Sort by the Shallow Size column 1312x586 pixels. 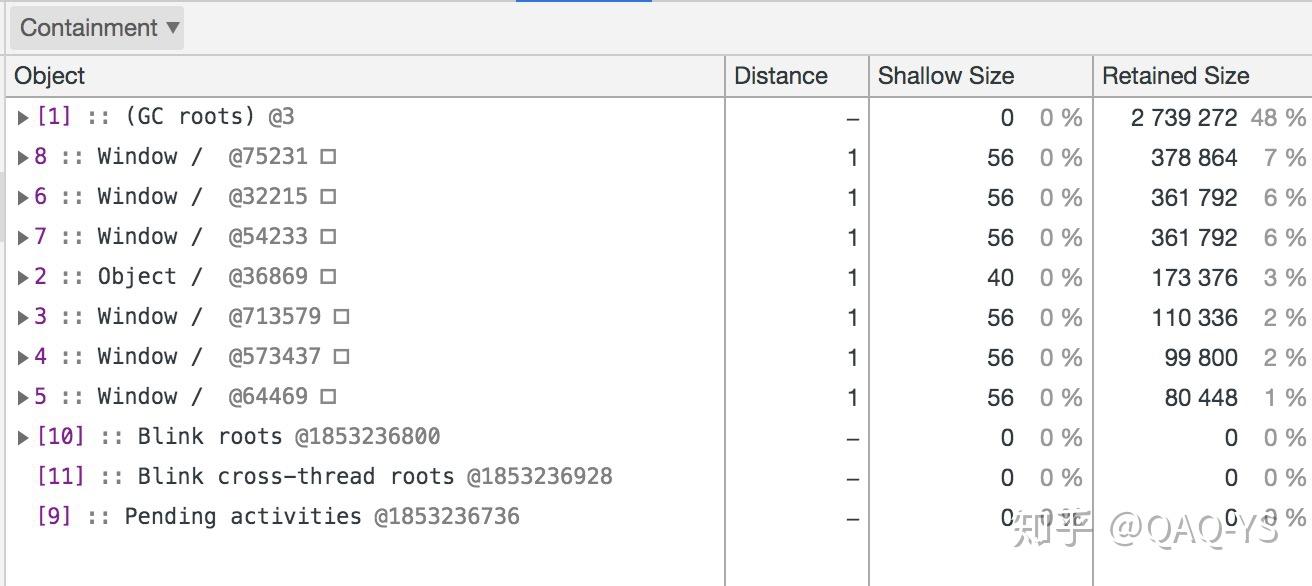tap(980, 76)
